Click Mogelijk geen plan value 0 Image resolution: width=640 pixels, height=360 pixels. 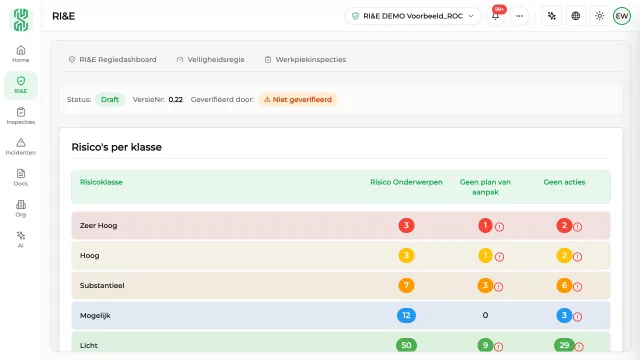[x=485, y=315]
